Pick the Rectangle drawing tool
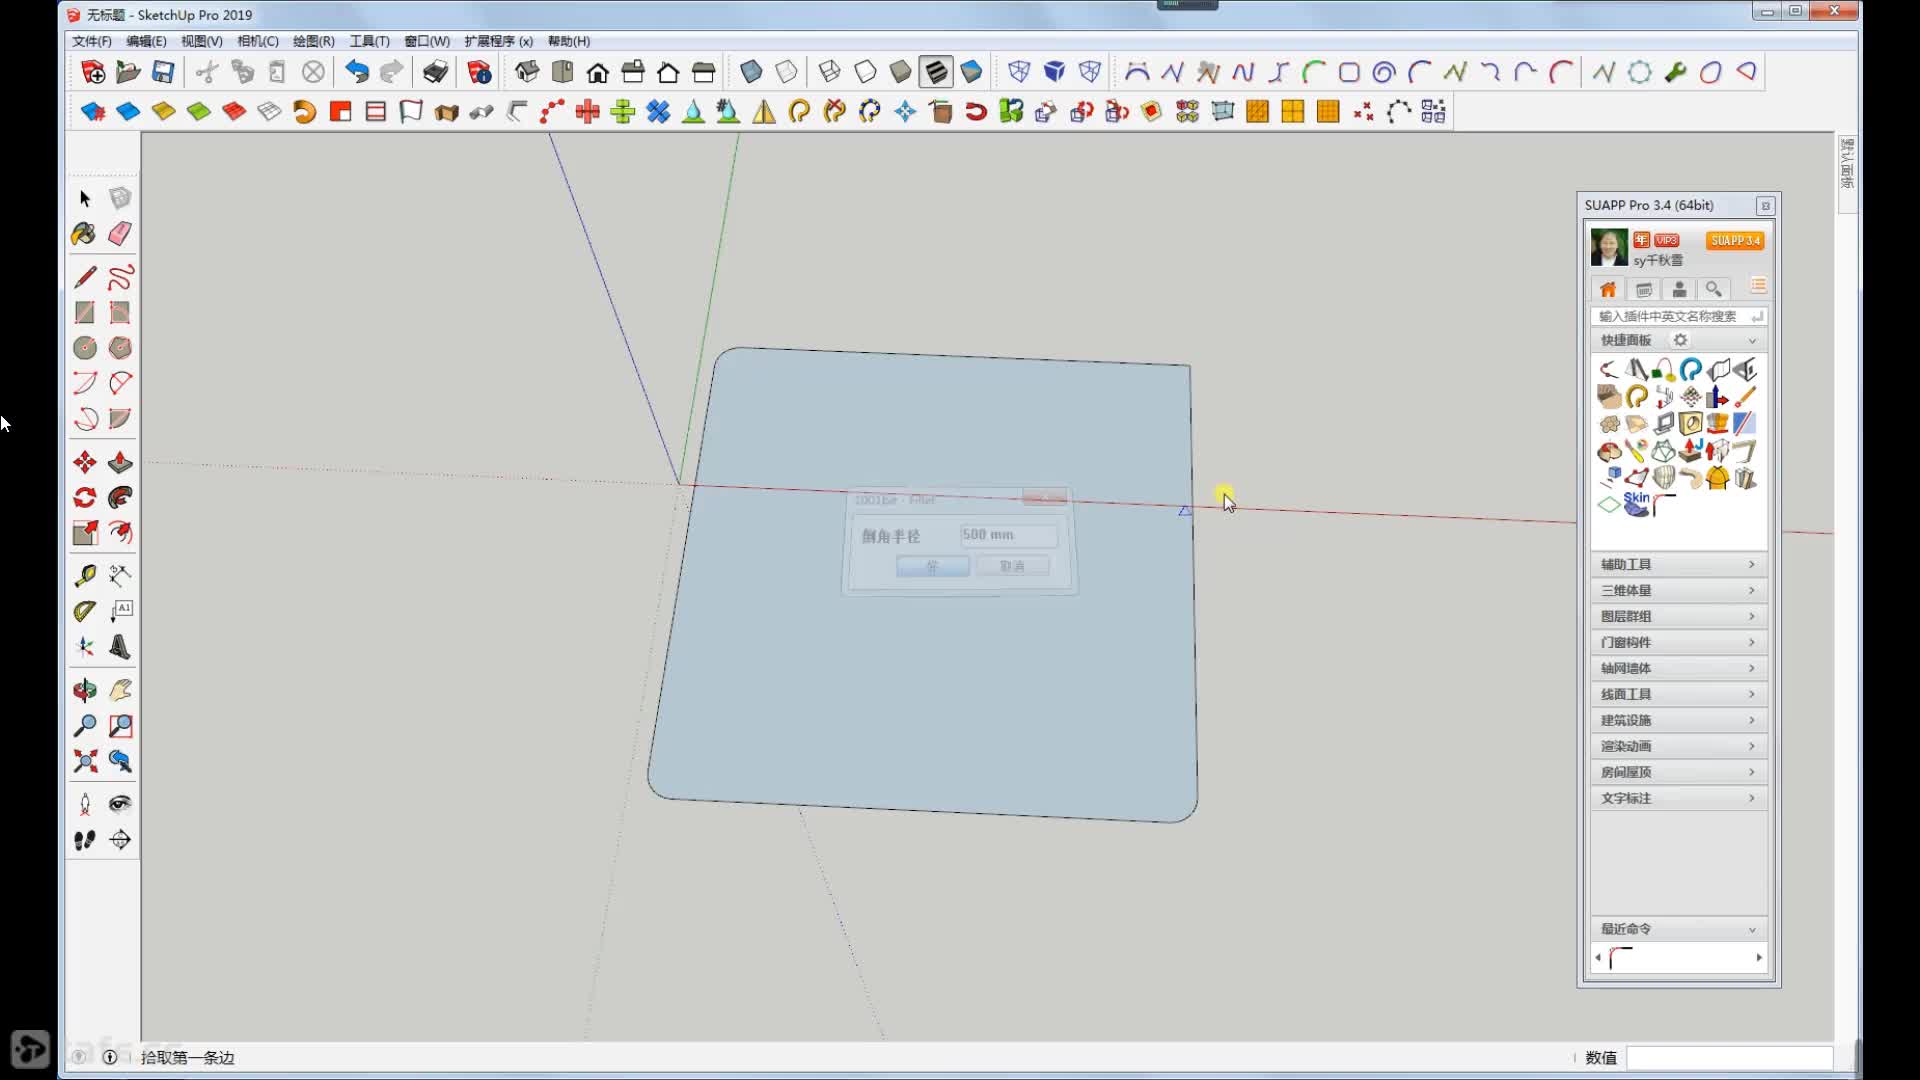Image resolution: width=1920 pixels, height=1080 pixels. coord(85,312)
